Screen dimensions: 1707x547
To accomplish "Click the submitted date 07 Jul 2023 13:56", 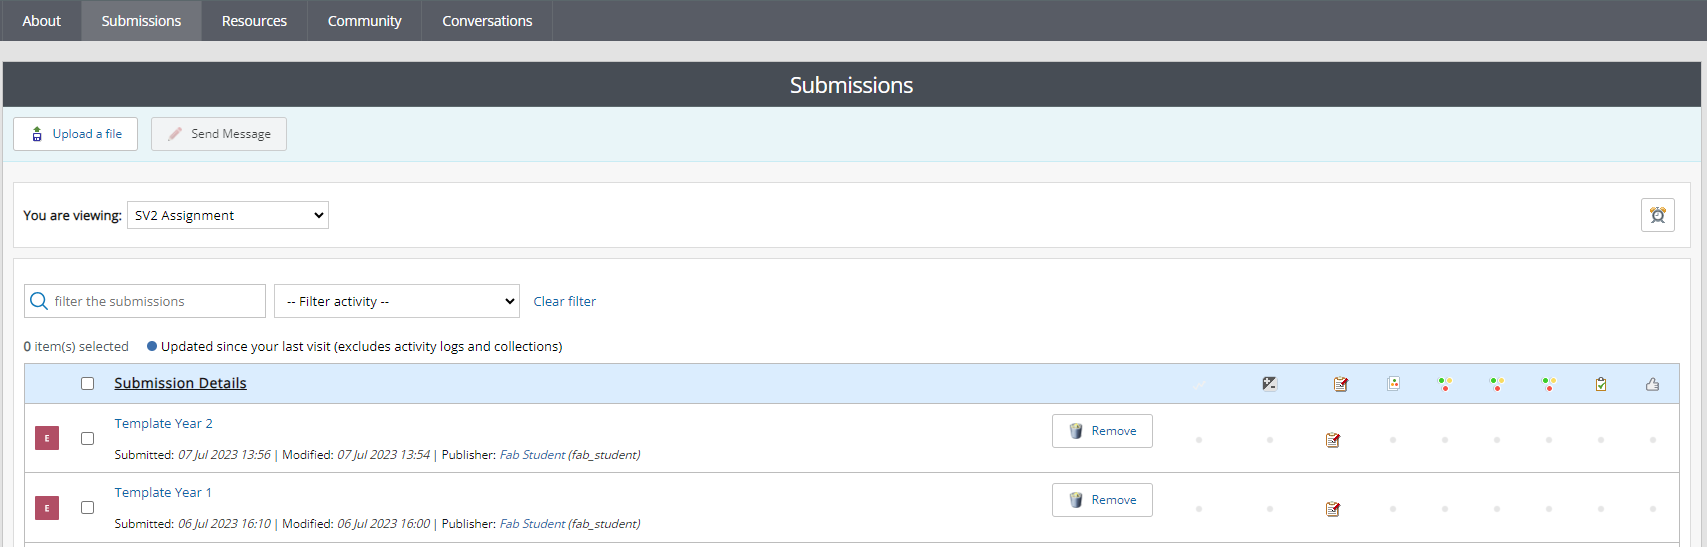I will click(224, 455).
